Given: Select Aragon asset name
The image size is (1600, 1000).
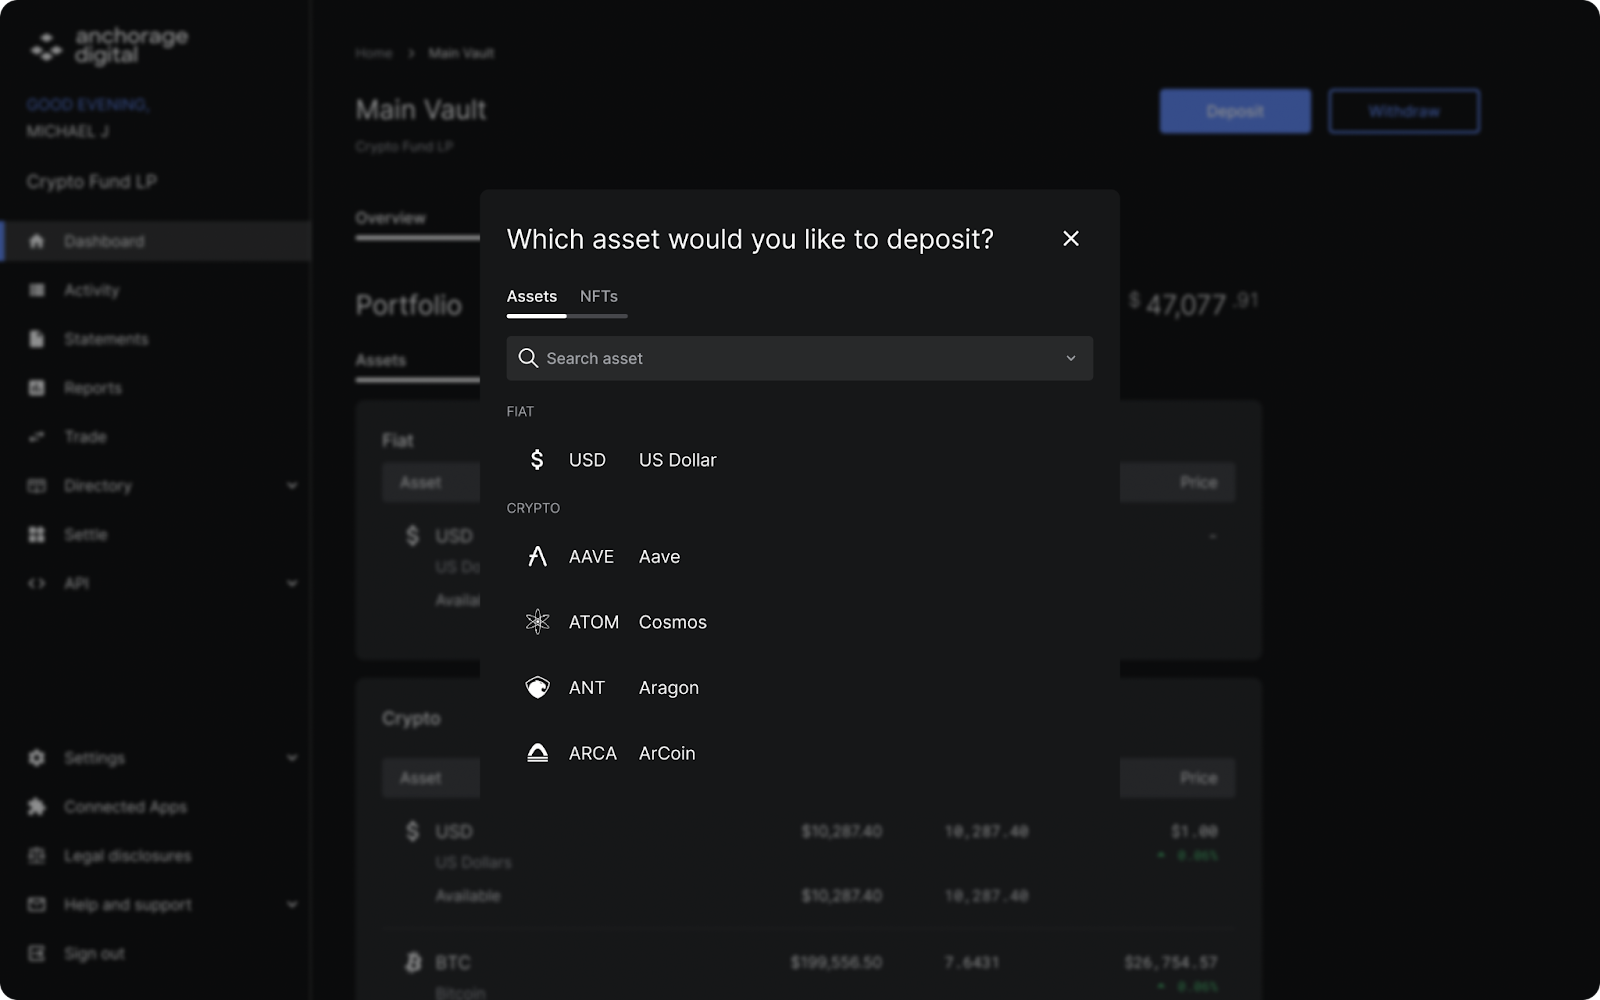Looking at the screenshot, I should point(668,688).
